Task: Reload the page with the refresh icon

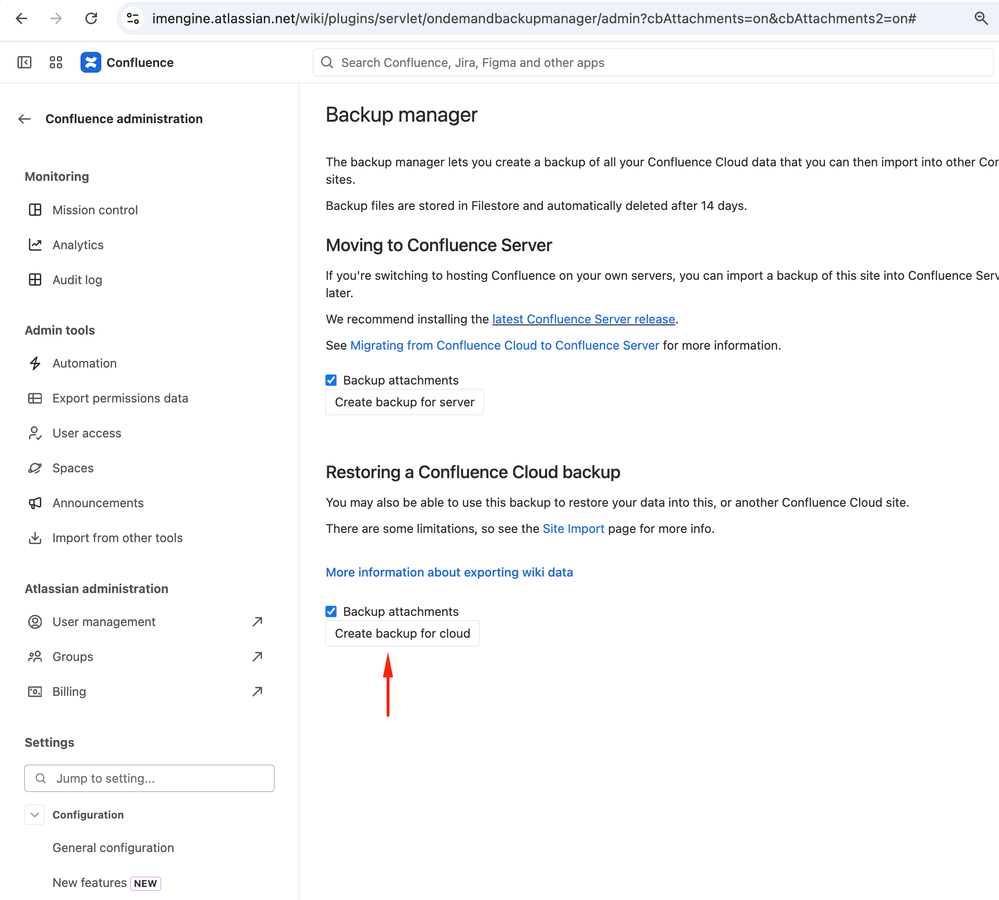Action: point(91,17)
